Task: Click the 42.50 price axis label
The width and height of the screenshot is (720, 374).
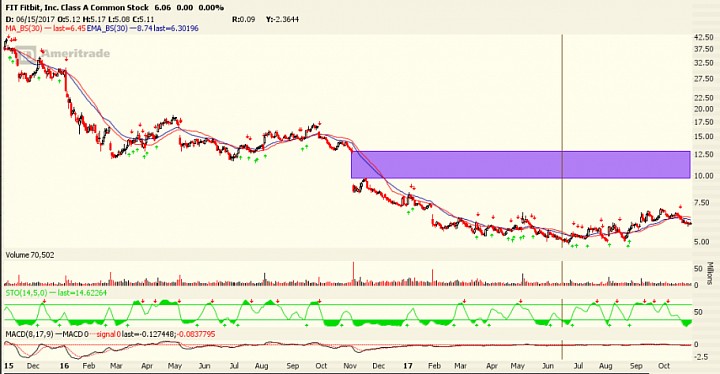Action: 704,38
